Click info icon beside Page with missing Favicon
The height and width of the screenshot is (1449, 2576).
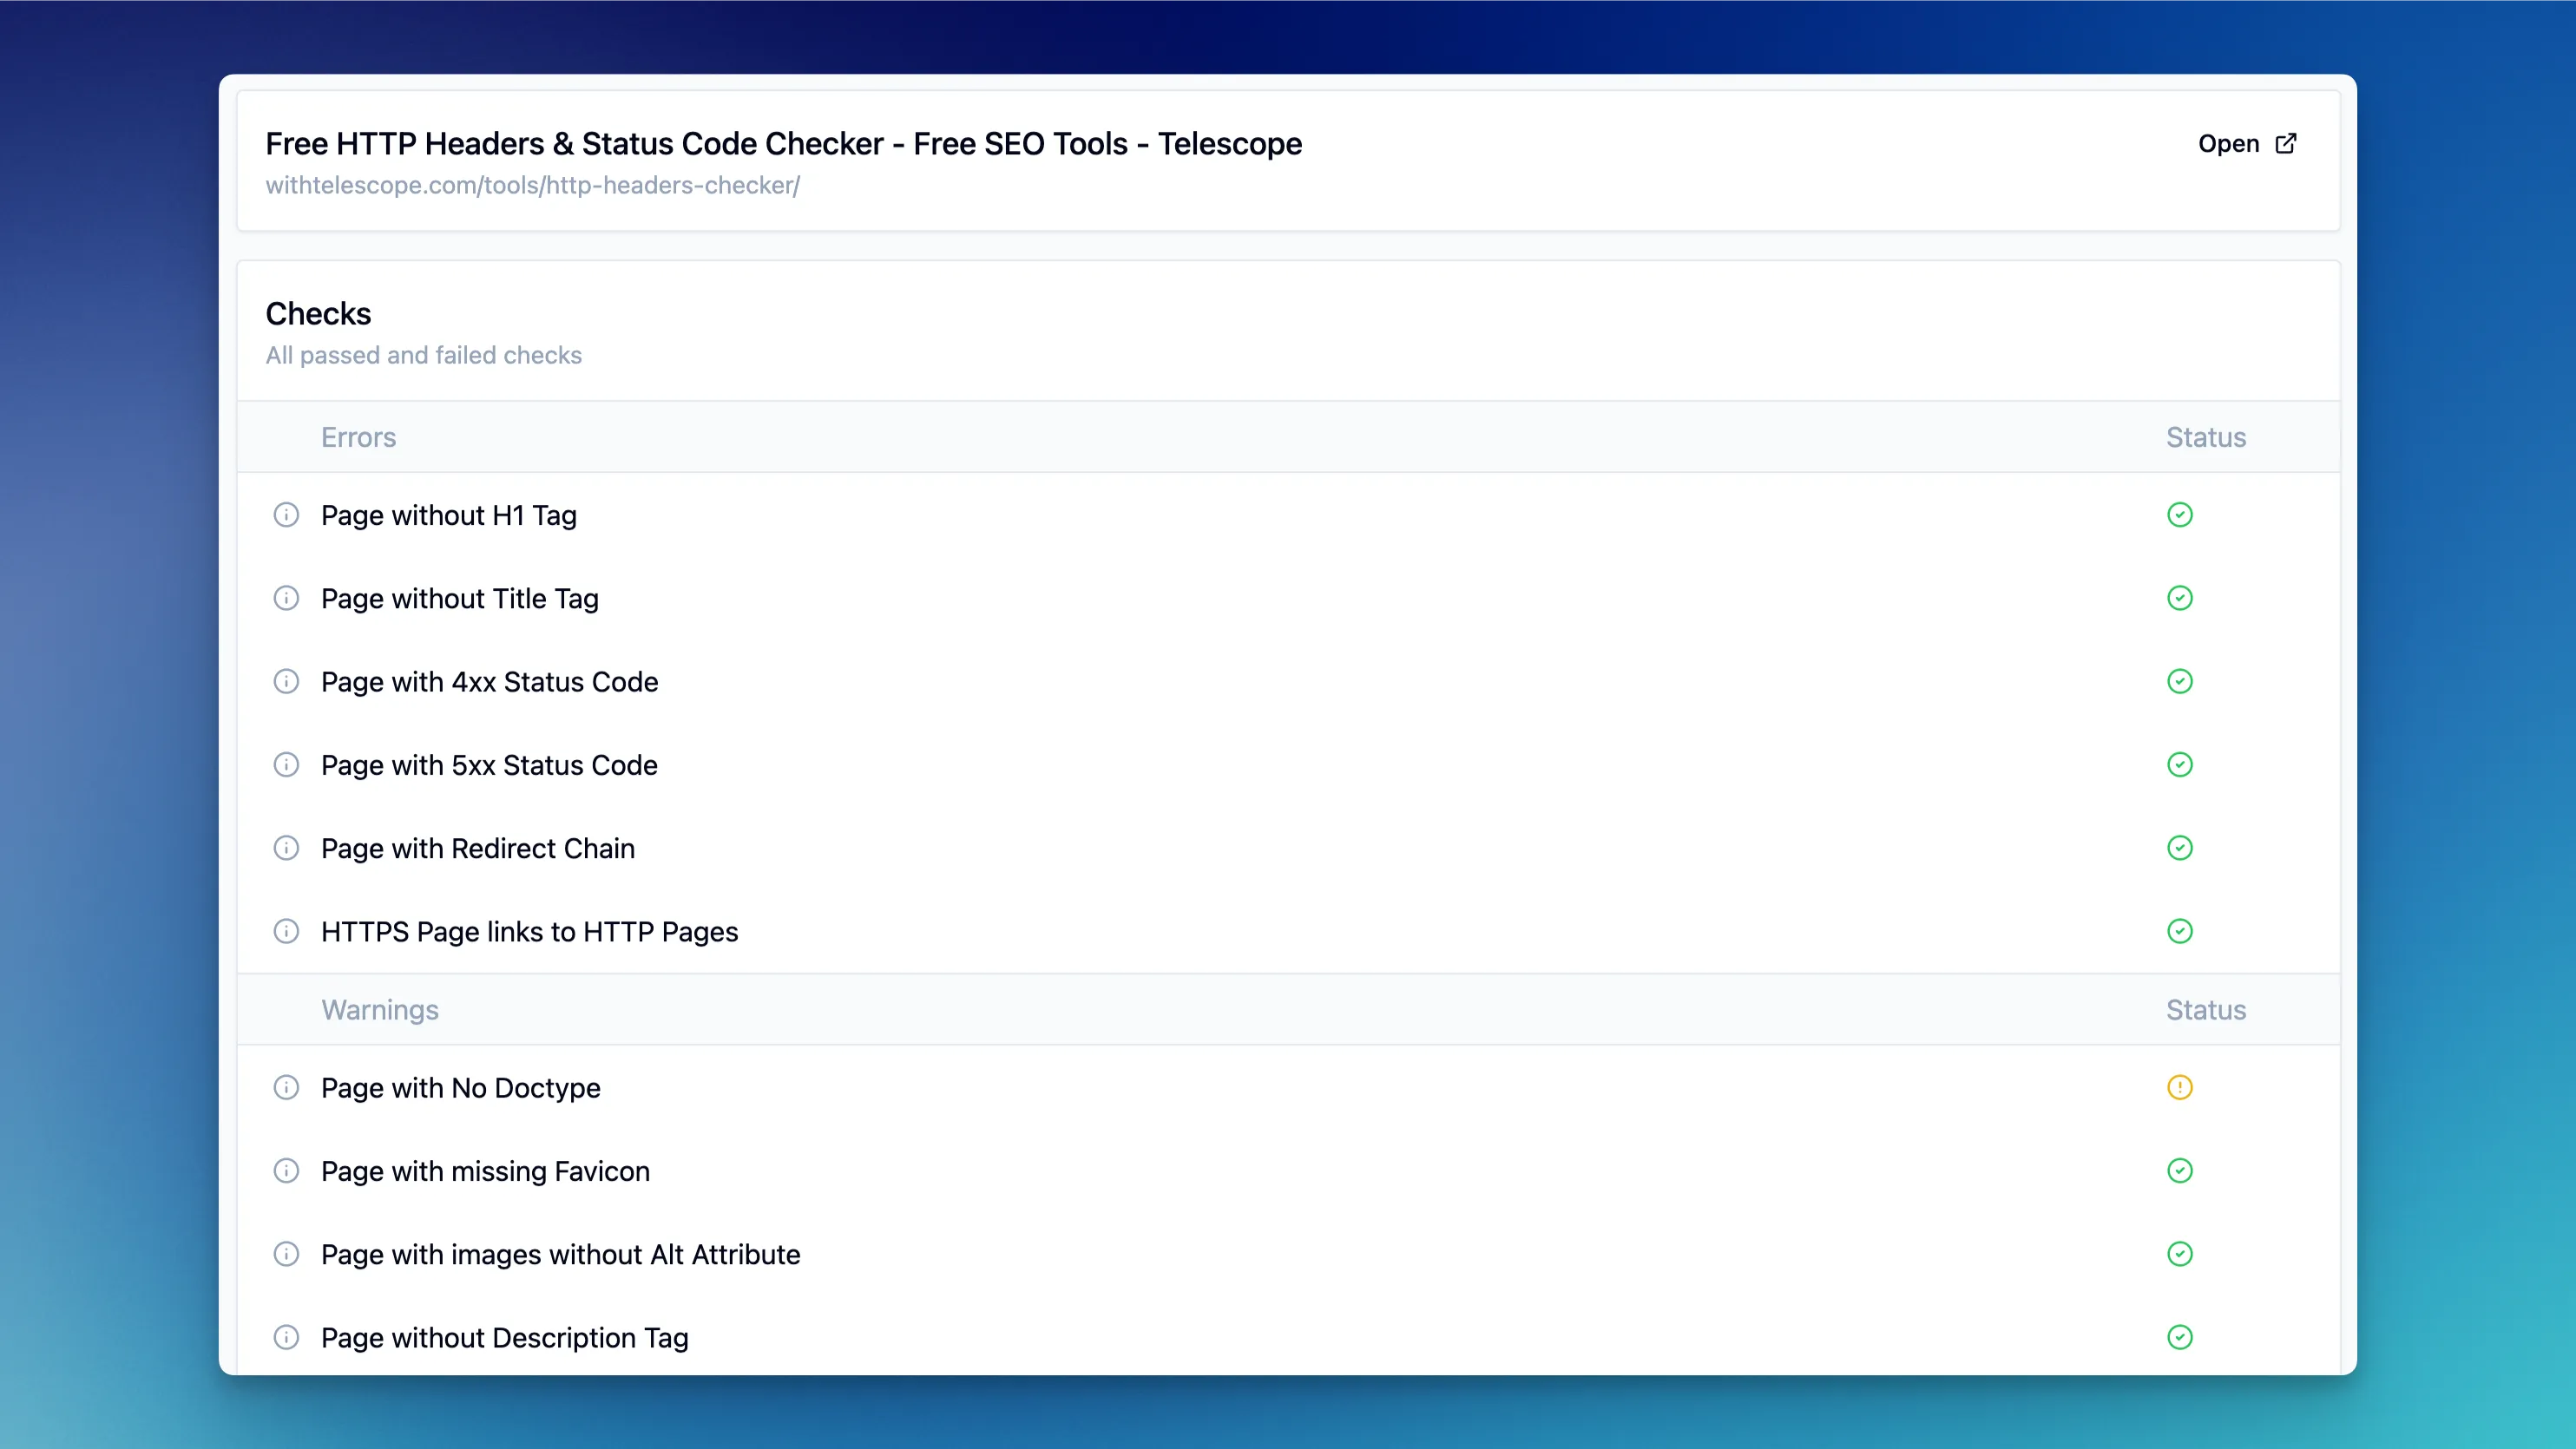(286, 1171)
